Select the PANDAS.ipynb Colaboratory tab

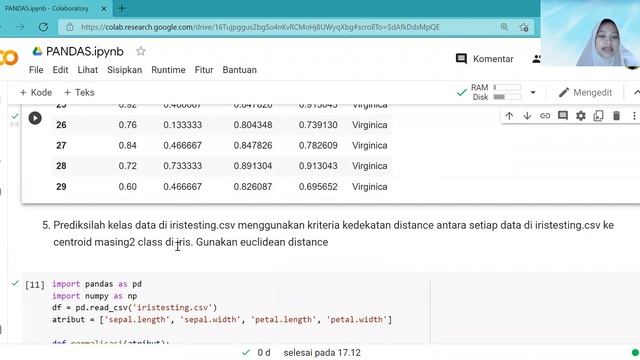(x=47, y=9)
